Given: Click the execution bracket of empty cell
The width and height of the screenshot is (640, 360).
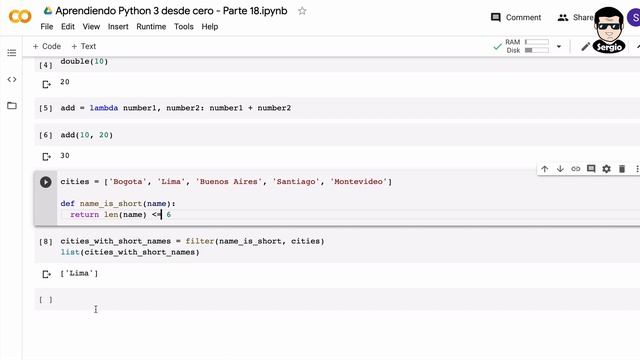Looking at the screenshot, I should pos(46,300).
